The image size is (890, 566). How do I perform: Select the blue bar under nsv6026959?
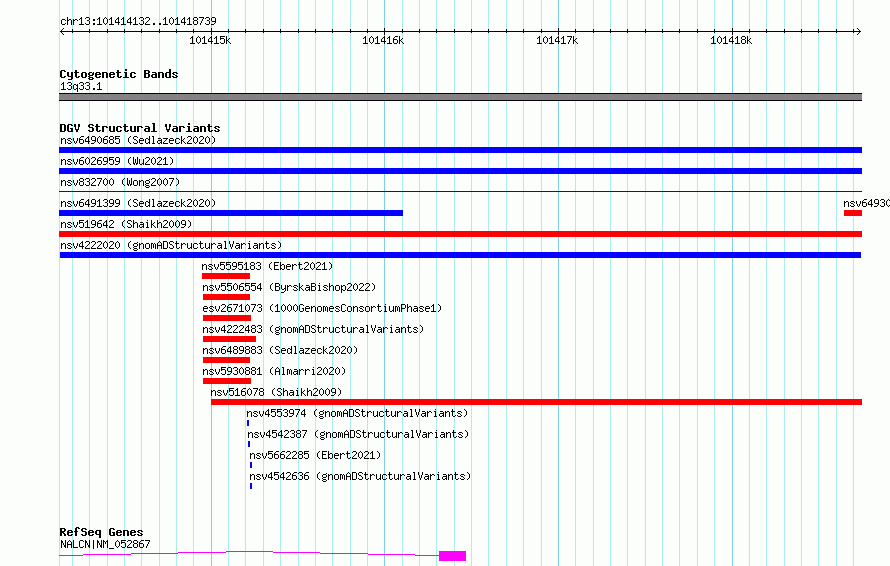460,171
